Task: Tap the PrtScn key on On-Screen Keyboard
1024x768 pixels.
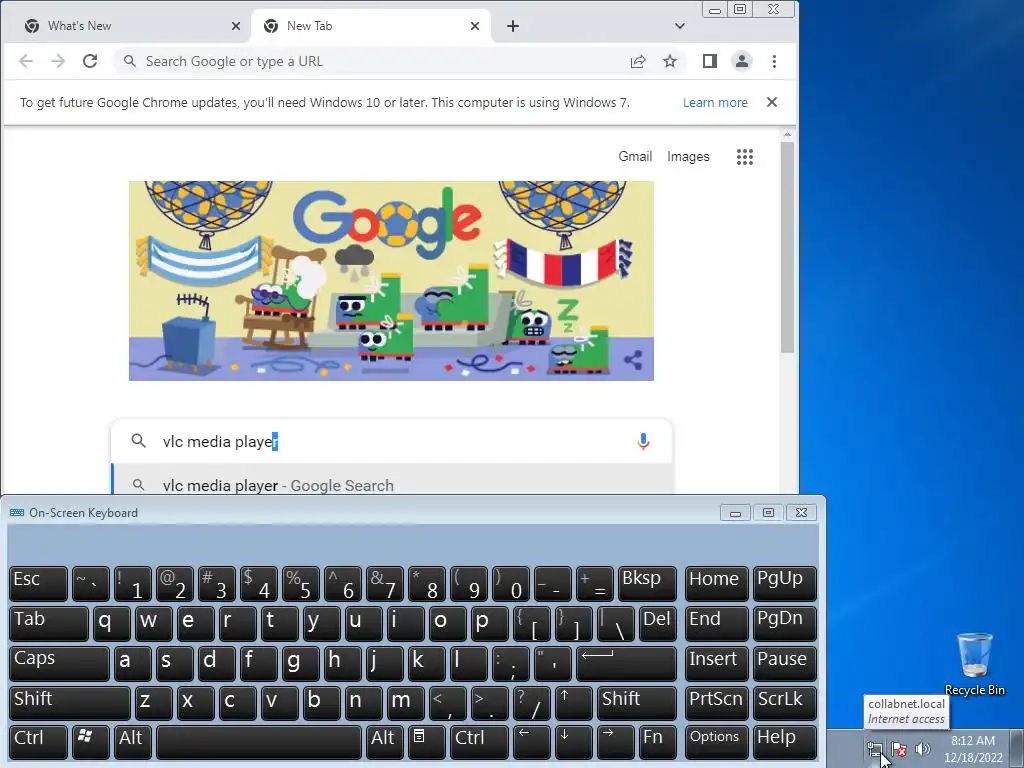Action: coord(716,703)
